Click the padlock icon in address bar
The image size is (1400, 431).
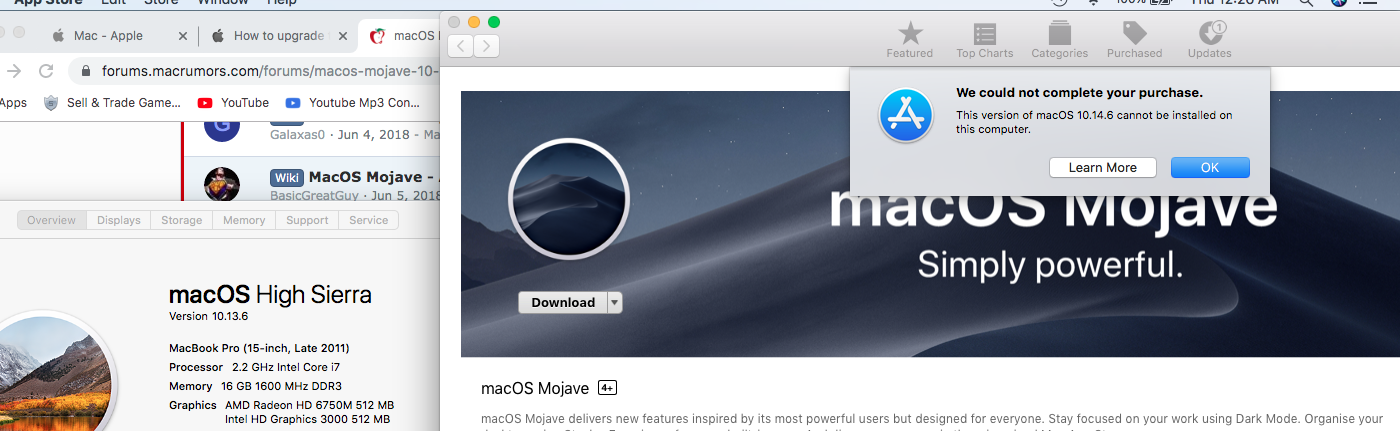85,71
